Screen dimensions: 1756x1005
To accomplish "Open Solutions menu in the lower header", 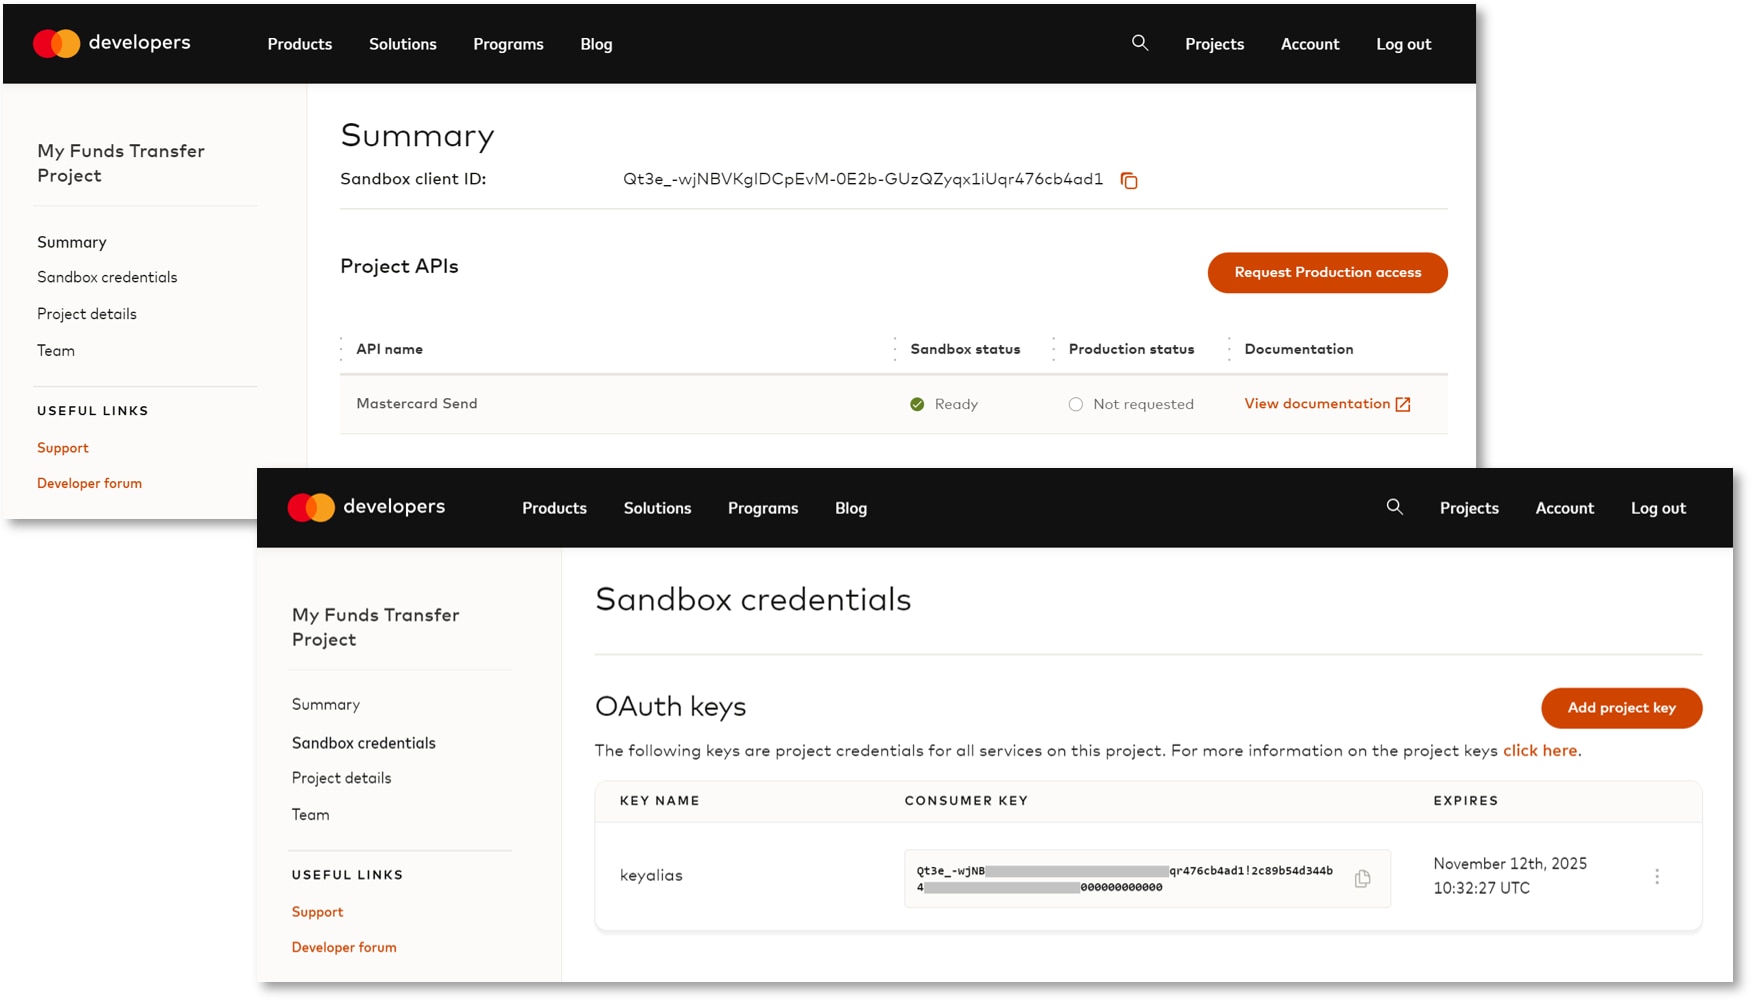I will (657, 508).
